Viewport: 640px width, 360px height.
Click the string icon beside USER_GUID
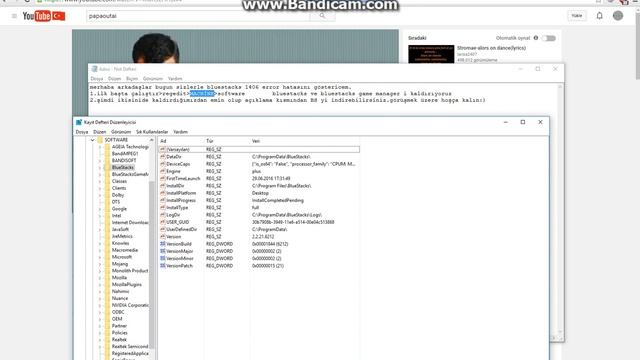click(x=162, y=222)
